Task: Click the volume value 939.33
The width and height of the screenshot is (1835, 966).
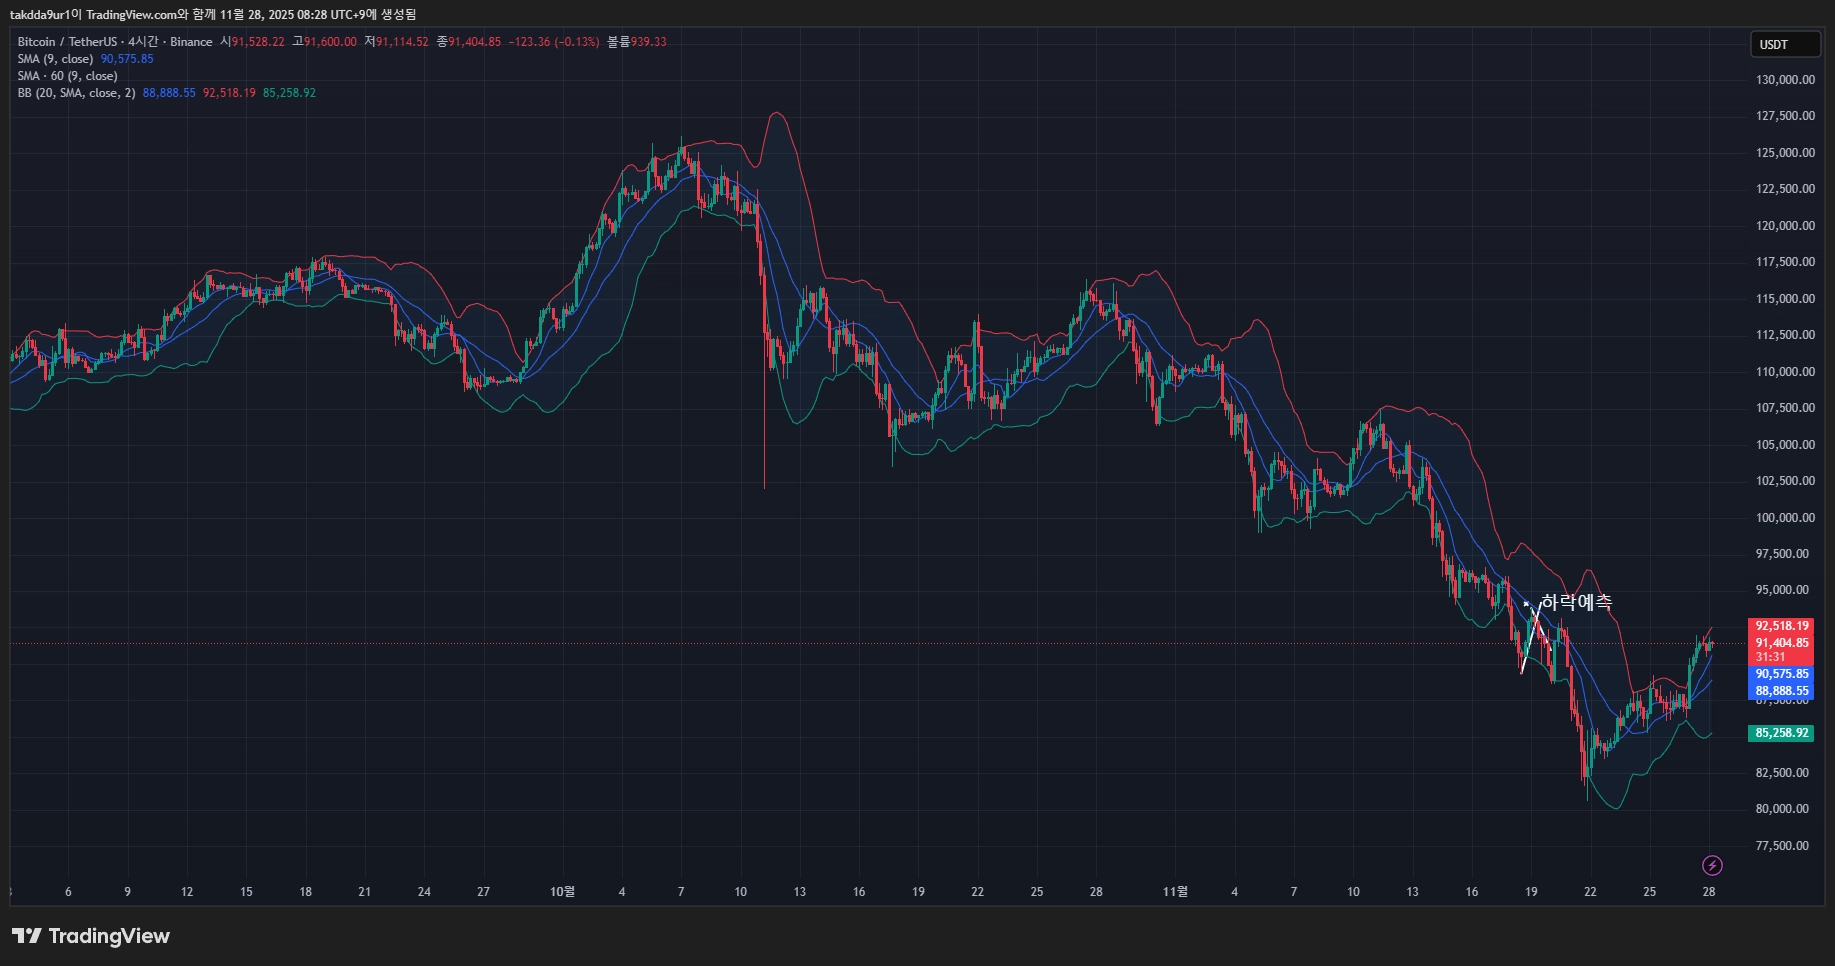Action: 648,42
